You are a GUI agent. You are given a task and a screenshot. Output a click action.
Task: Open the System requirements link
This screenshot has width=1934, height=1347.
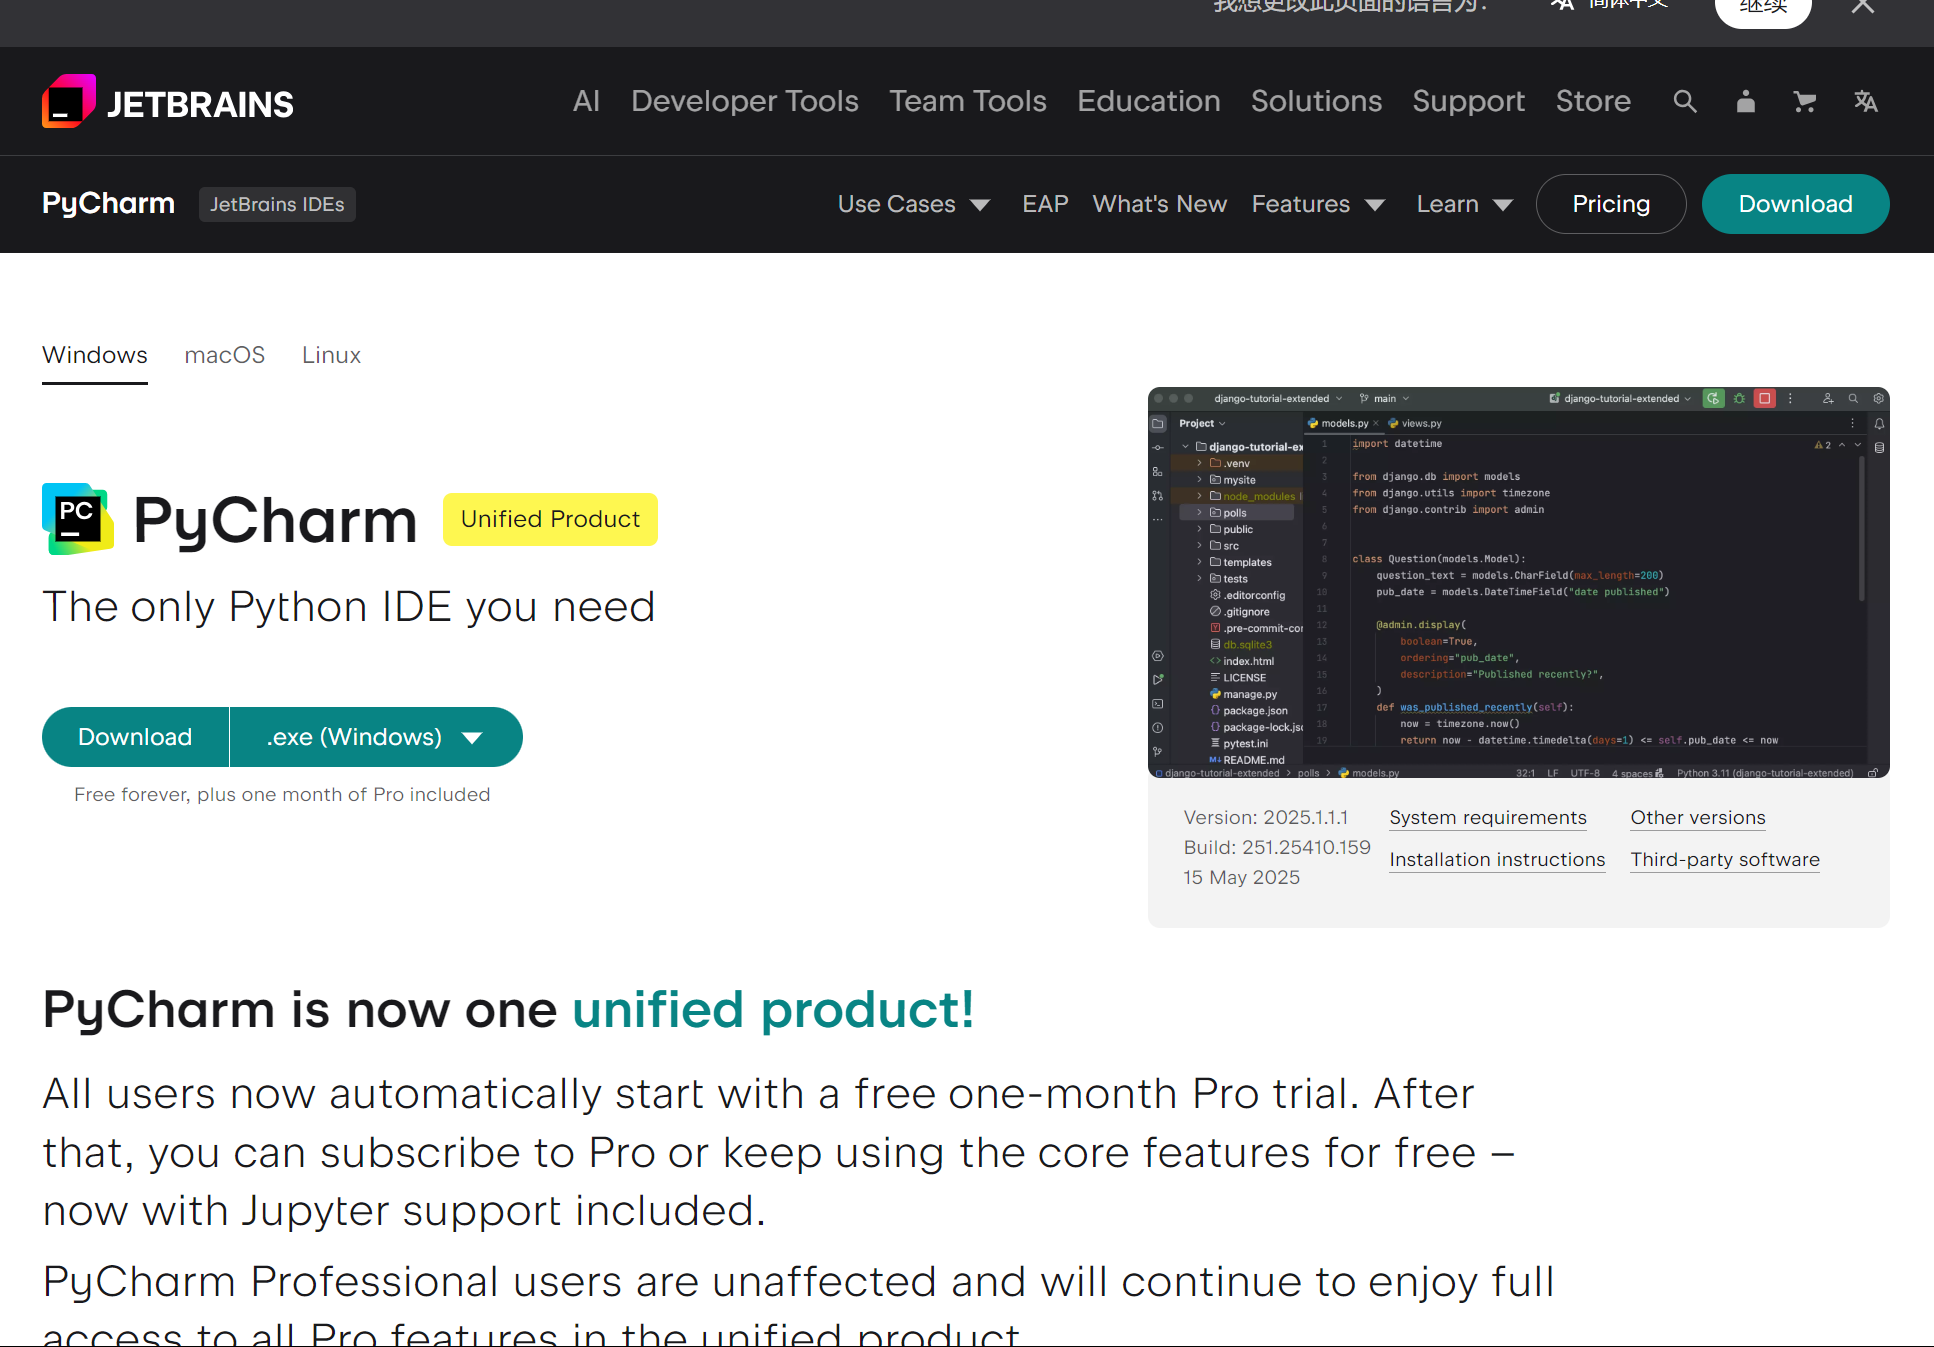coord(1487,818)
